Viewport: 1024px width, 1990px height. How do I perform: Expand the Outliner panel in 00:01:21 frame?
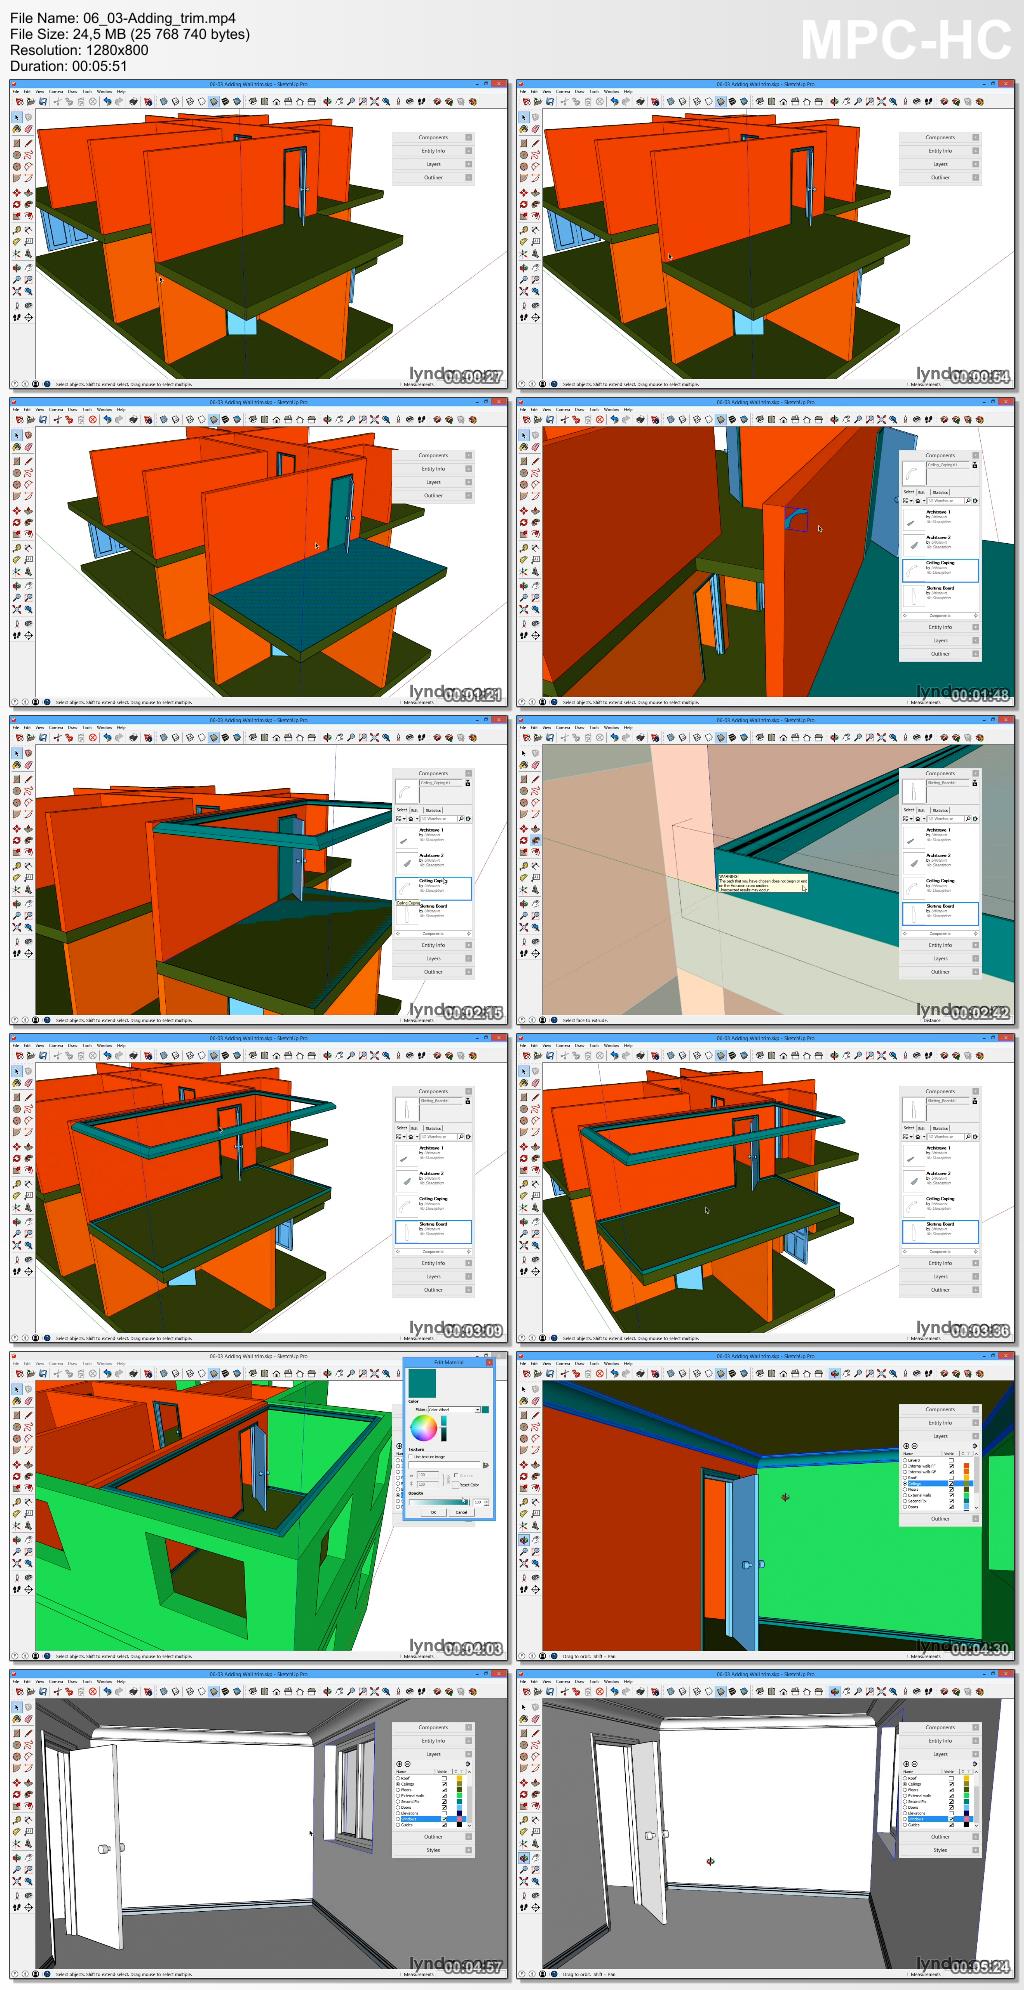point(468,496)
